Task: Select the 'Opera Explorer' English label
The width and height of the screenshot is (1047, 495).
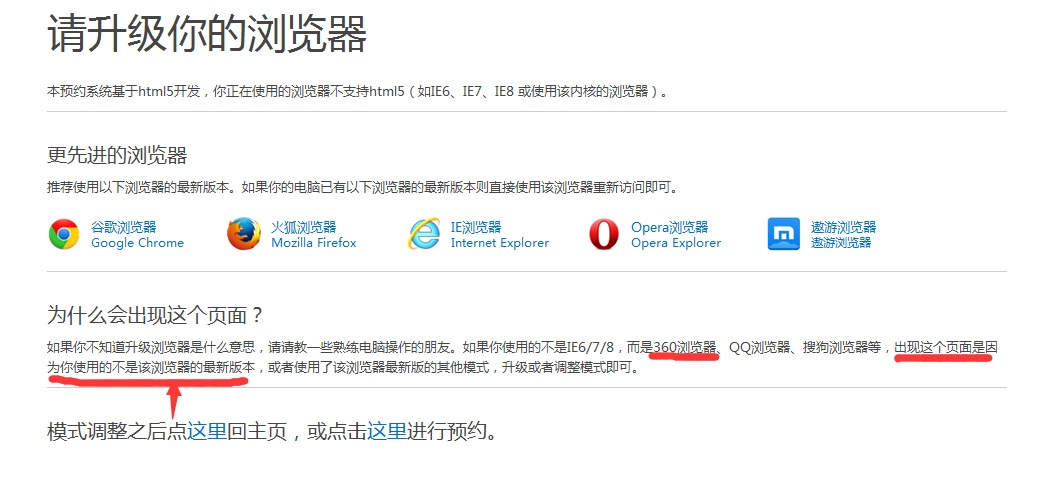Action: (x=676, y=243)
